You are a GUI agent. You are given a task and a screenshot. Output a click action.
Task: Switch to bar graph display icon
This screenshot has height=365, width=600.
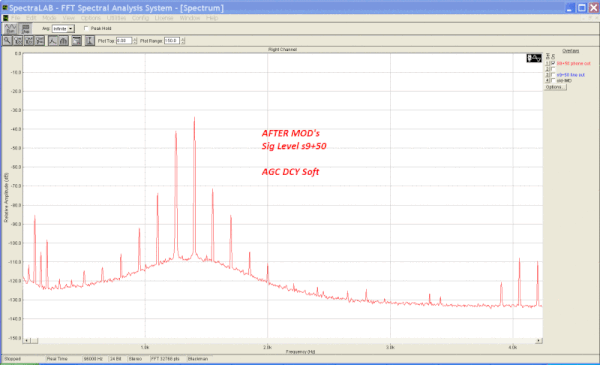(64, 41)
